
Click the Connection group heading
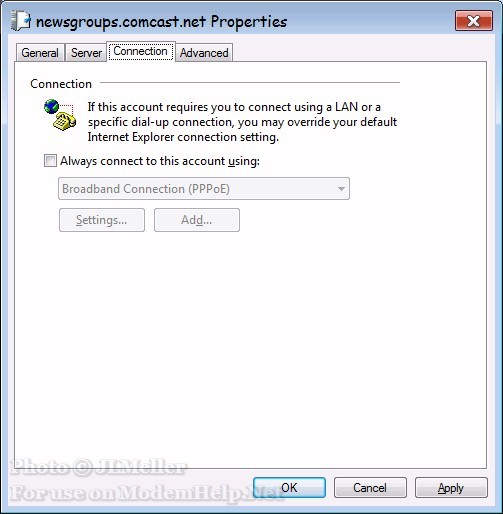tap(61, 84)
